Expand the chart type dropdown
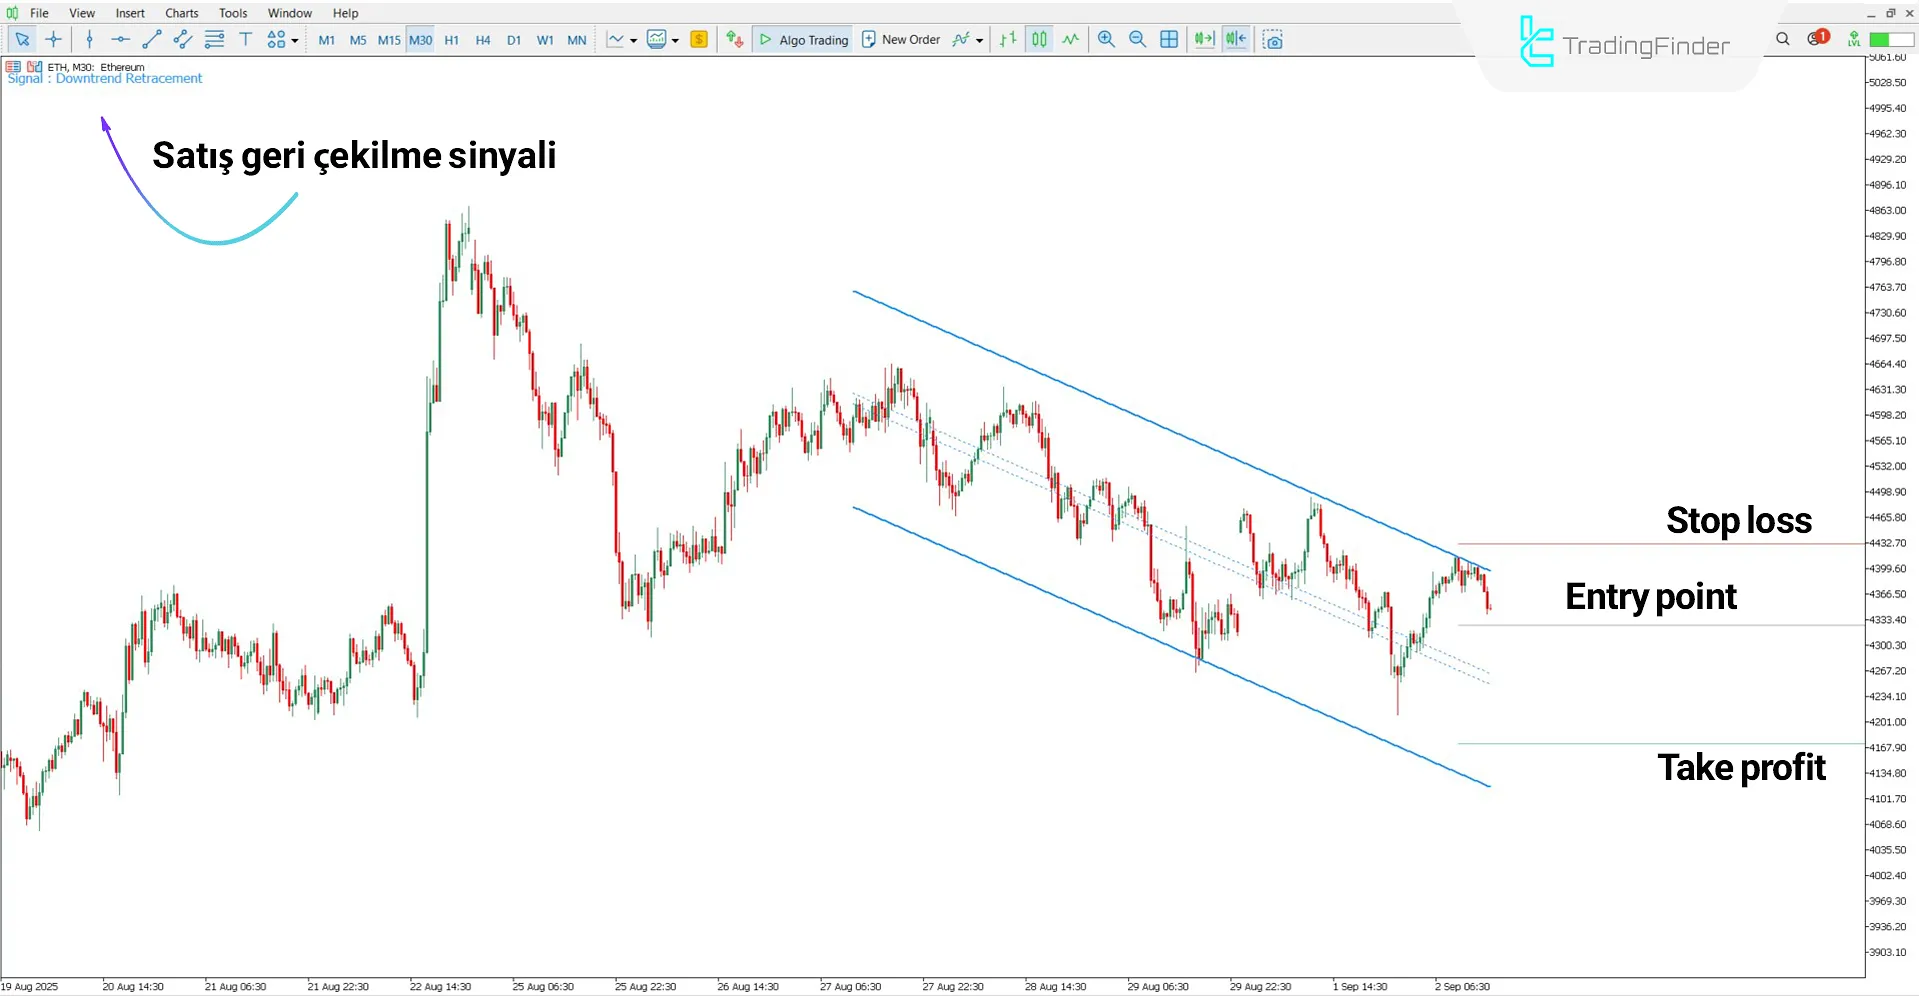This screenshot has height=996, width=1919. click(x=676, y=40)
